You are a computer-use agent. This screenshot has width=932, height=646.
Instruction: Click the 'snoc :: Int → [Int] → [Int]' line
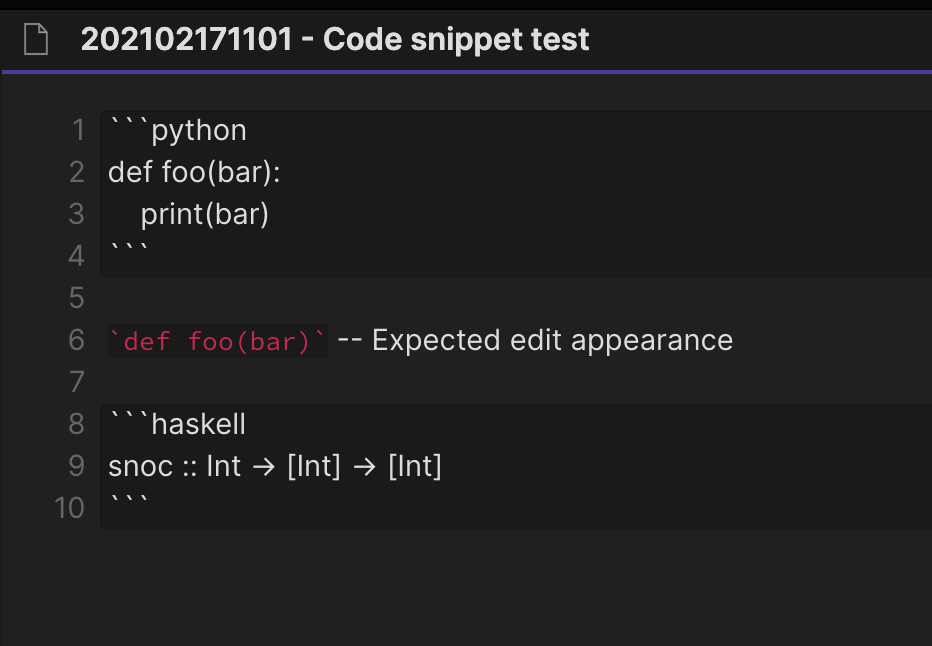(x=275, y=466)
